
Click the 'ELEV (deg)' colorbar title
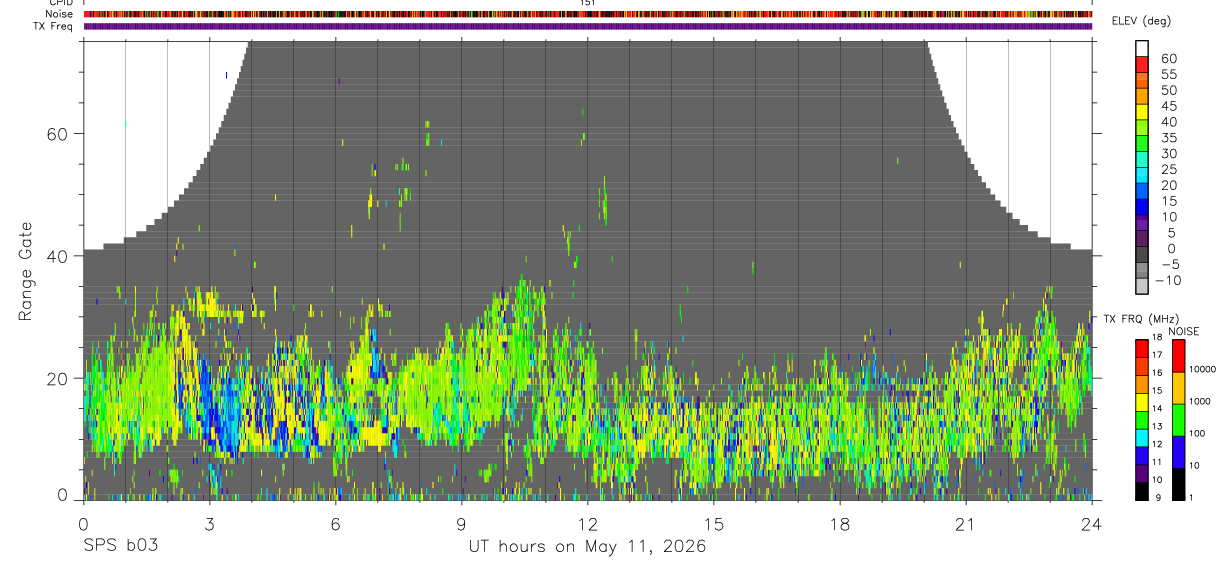(x=1141, y=21)
